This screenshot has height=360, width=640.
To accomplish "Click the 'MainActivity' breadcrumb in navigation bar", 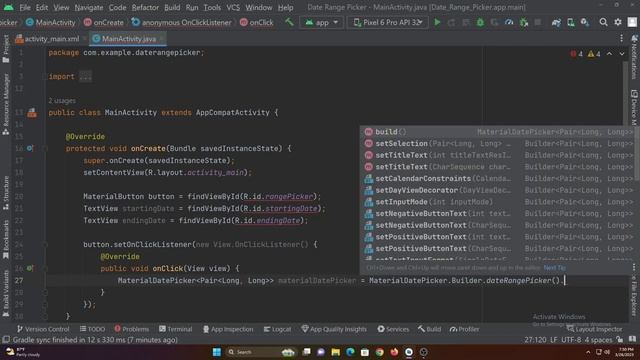I will (51, 22).
